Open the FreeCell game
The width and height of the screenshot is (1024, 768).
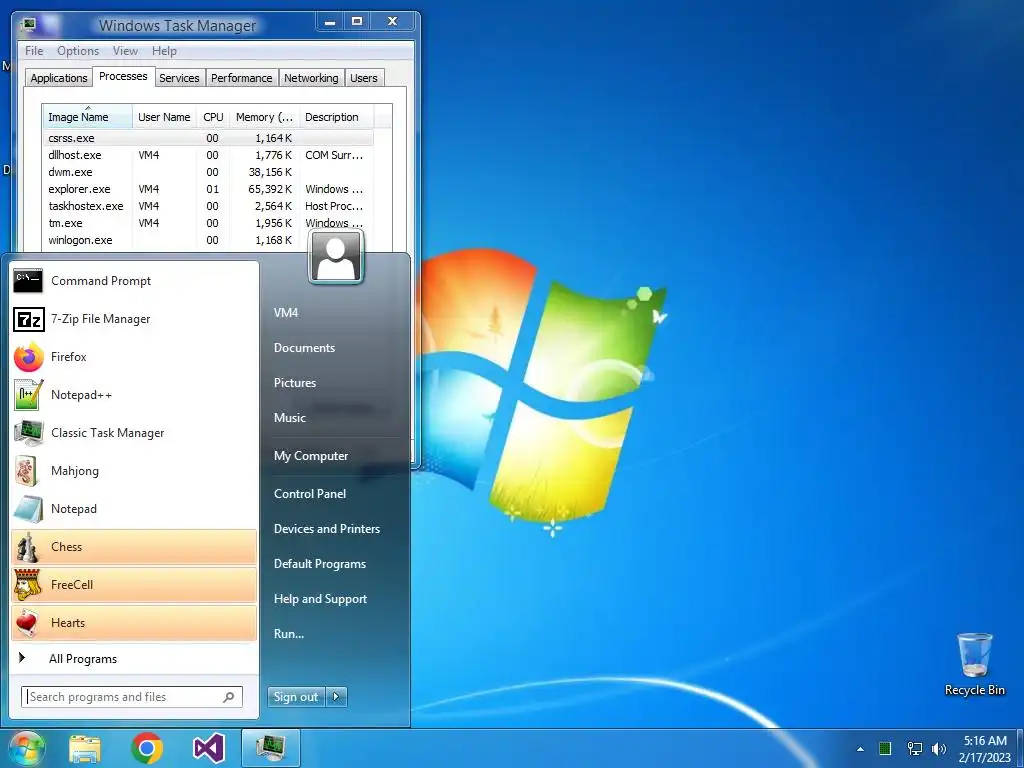135,584
